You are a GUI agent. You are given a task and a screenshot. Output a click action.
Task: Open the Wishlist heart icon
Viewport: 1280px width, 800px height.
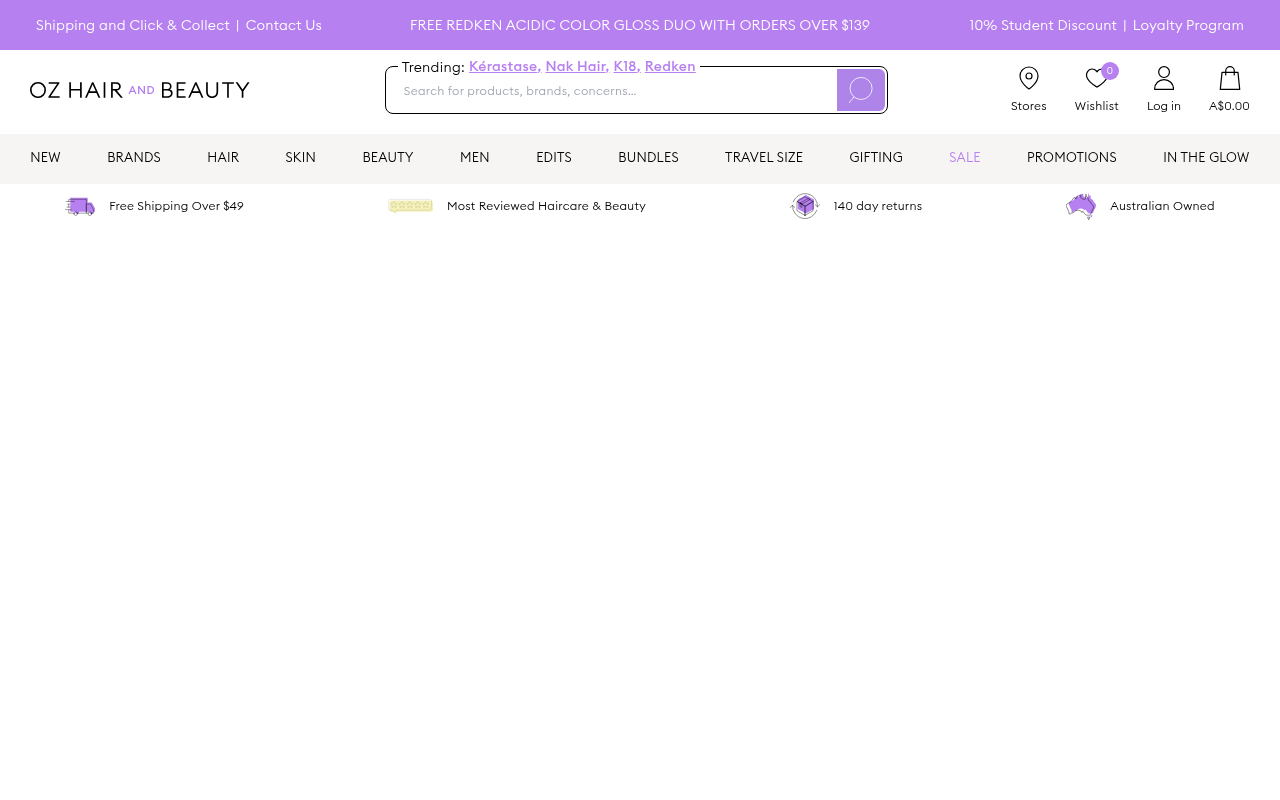pos(1096,78)
